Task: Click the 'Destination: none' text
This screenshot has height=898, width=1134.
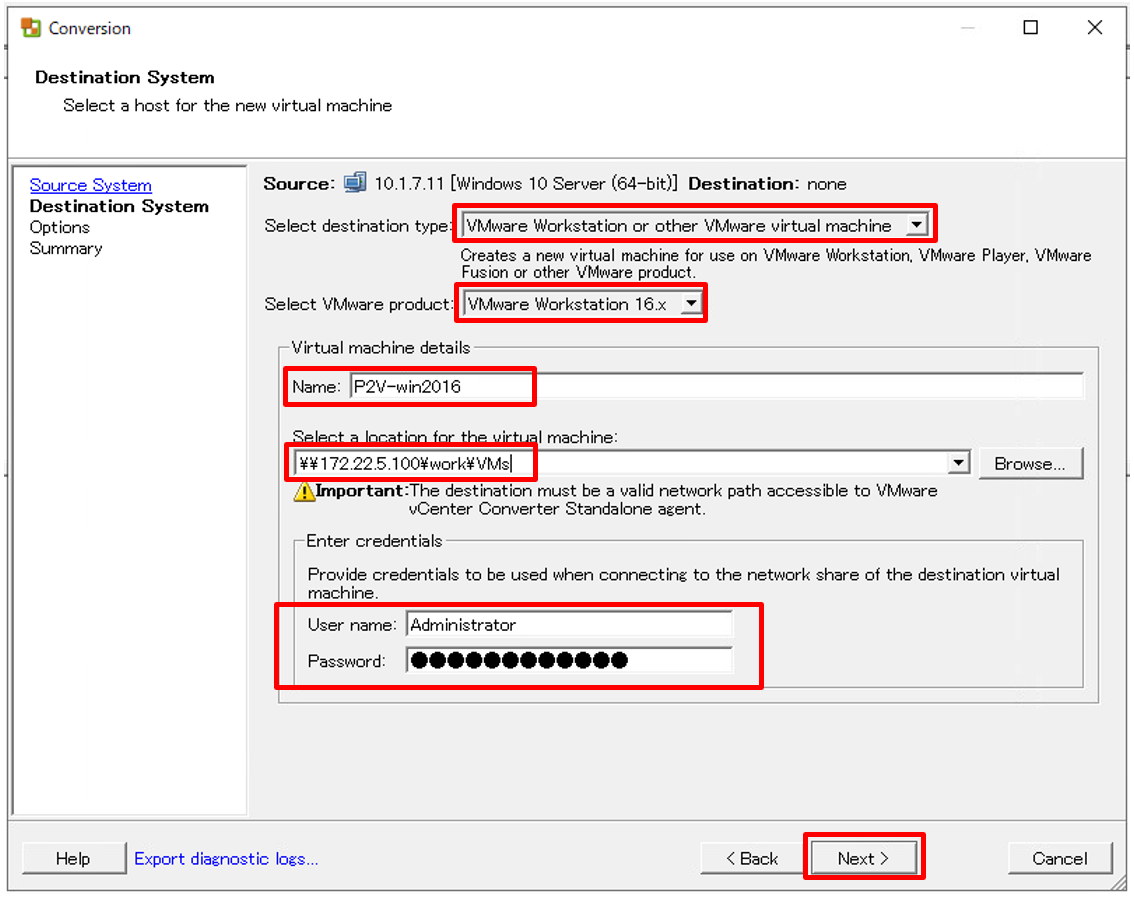Action: pyautogui.click(x=767, y=184)
